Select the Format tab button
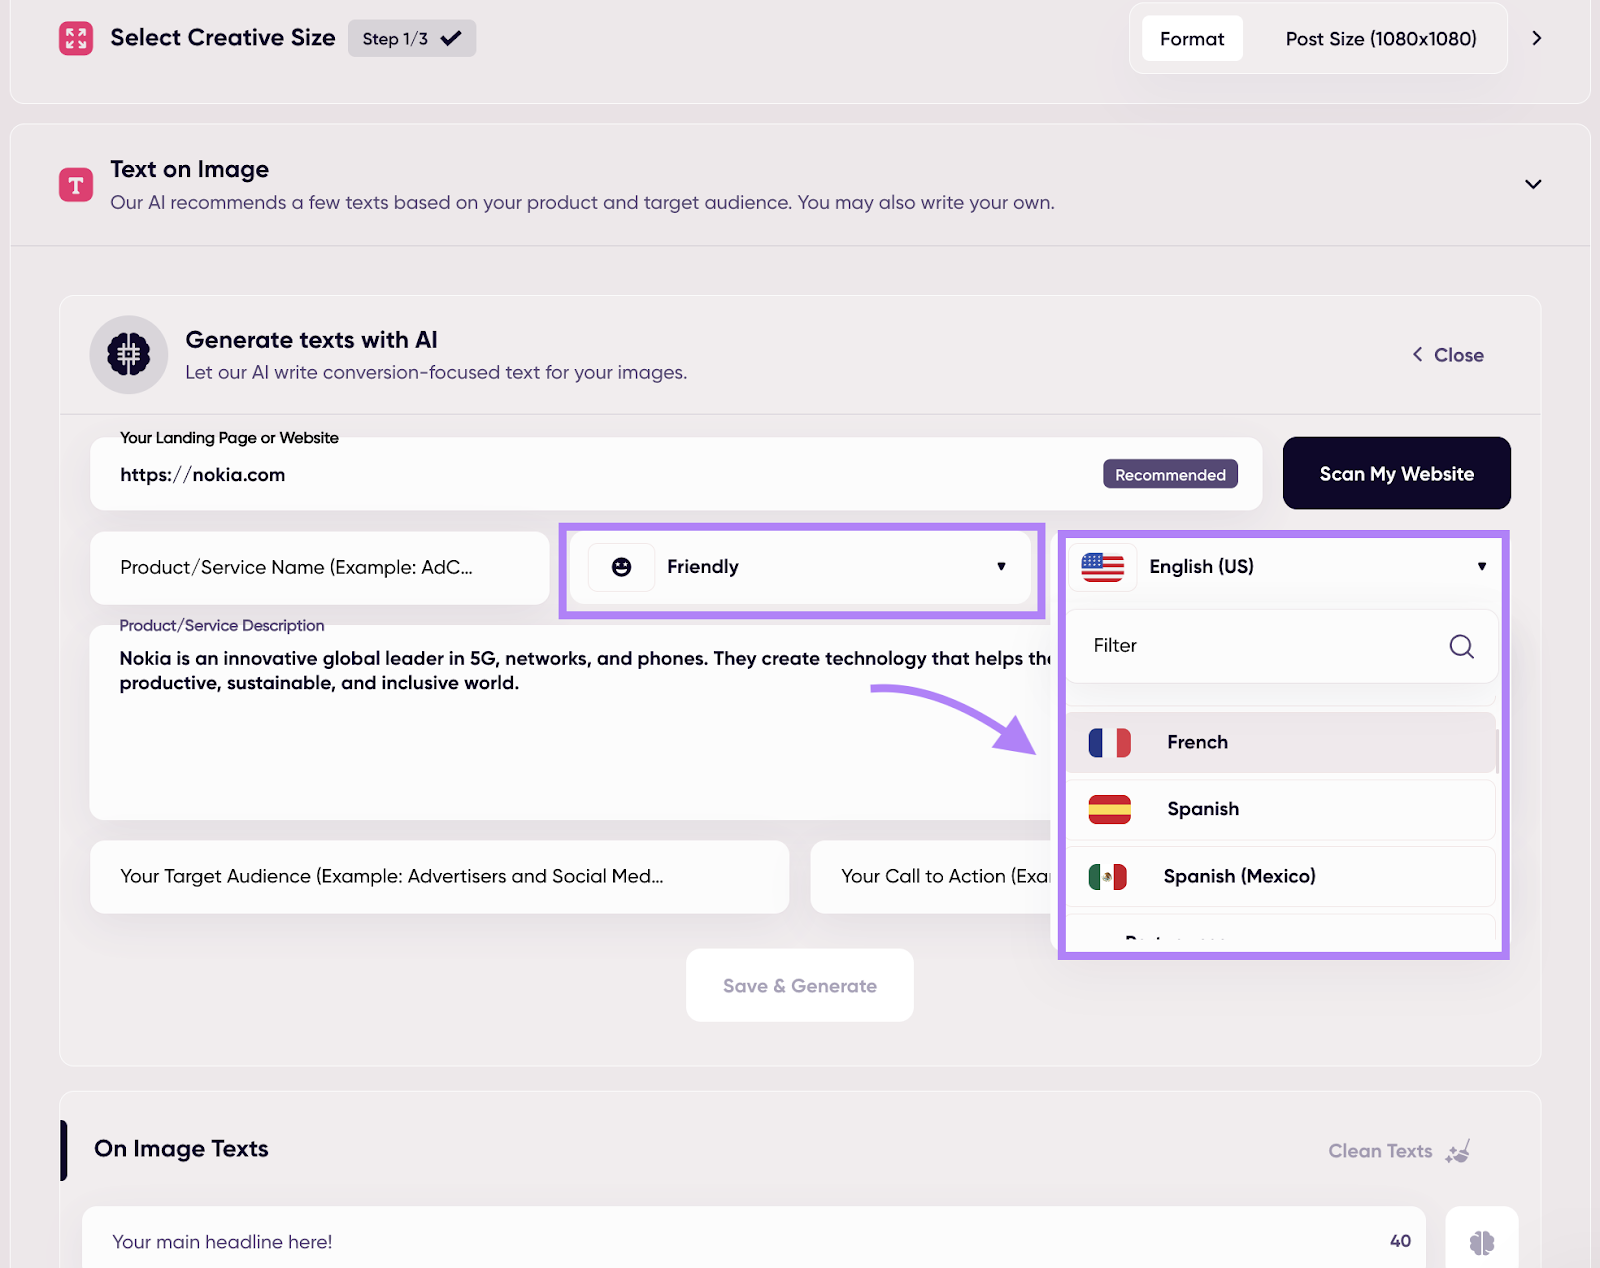The height and width of the screenshot is (1268, 1600). click(1192, 39)
